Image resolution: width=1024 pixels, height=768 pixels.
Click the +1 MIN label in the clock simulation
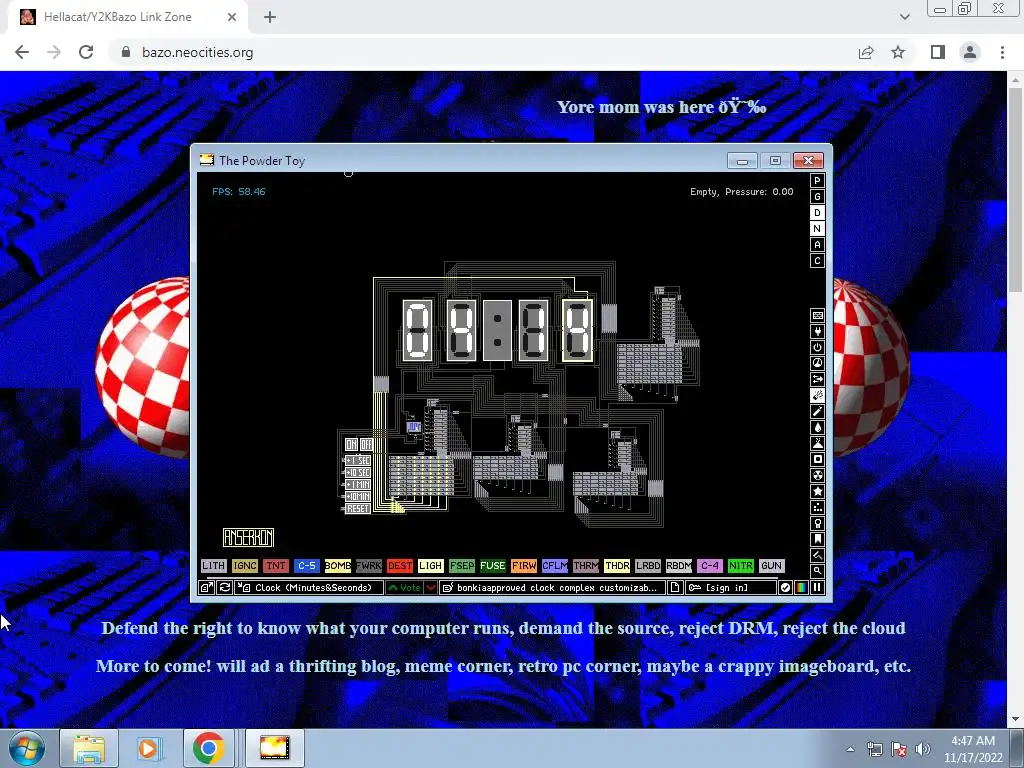pyautogui.click(x=357, y=485)
